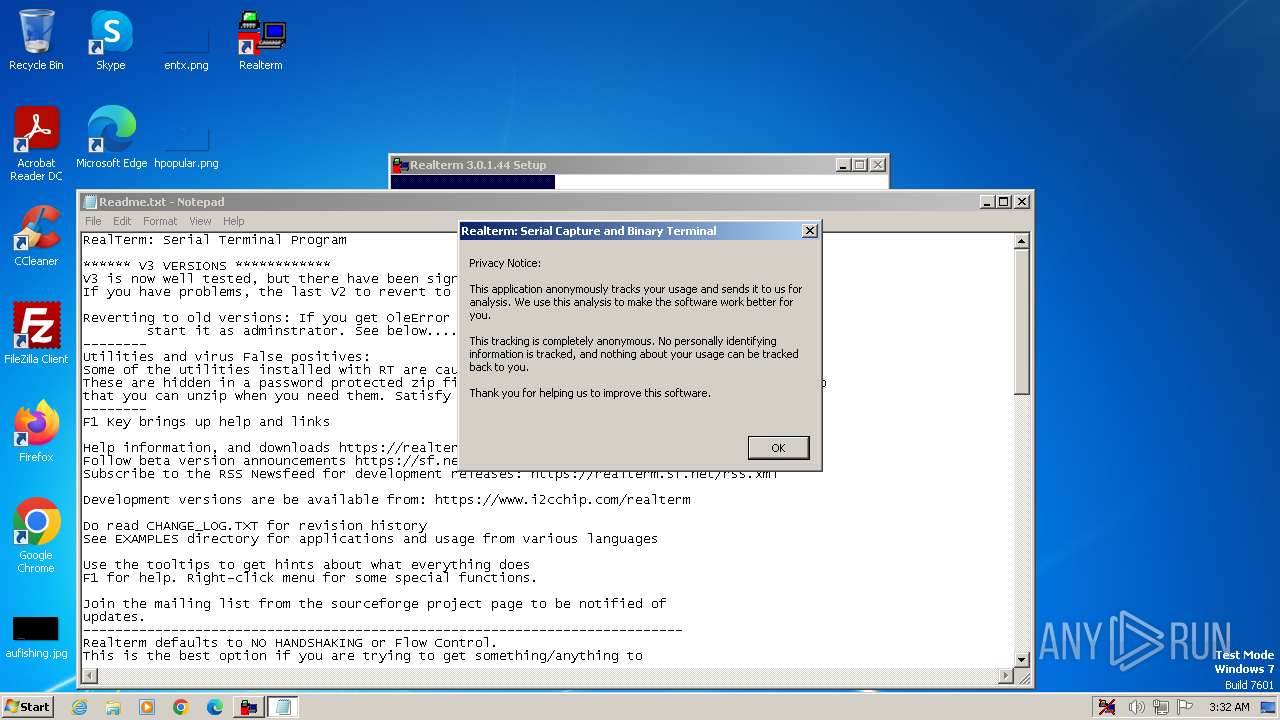Image resolution: width=1280 pixels, height=720 pixels.
Task: Select the Skype desktop shortcut
Action: coord(110,40)
